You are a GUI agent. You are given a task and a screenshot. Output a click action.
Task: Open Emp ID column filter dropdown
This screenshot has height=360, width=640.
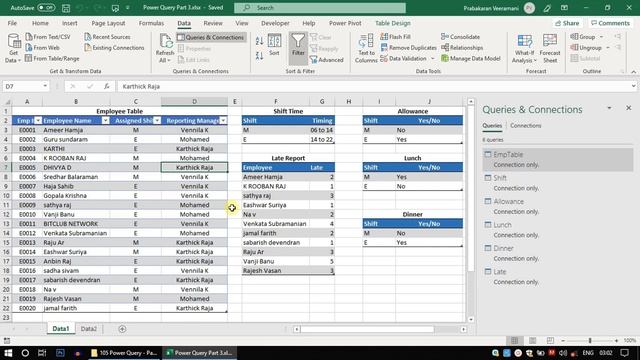point(38,120)
